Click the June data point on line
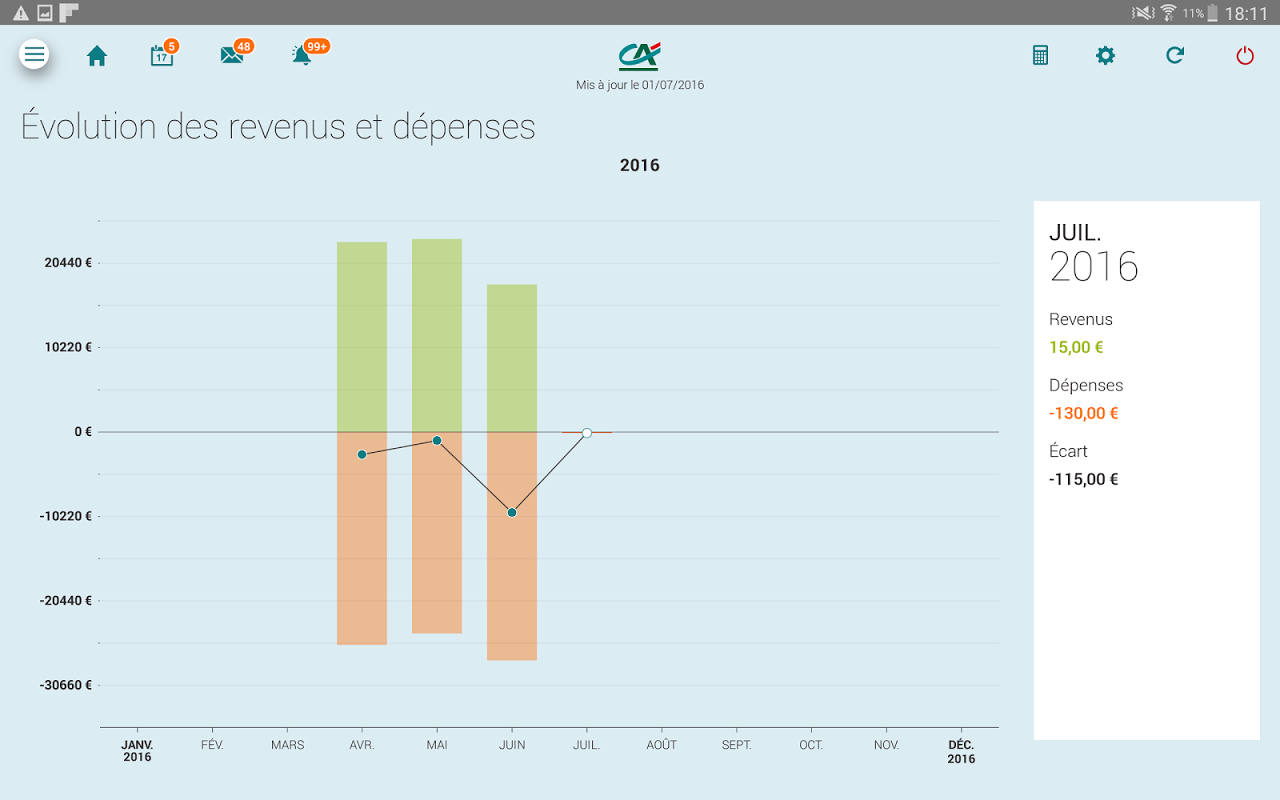This screenshot has width=1280, height=800. click(512, 512)
